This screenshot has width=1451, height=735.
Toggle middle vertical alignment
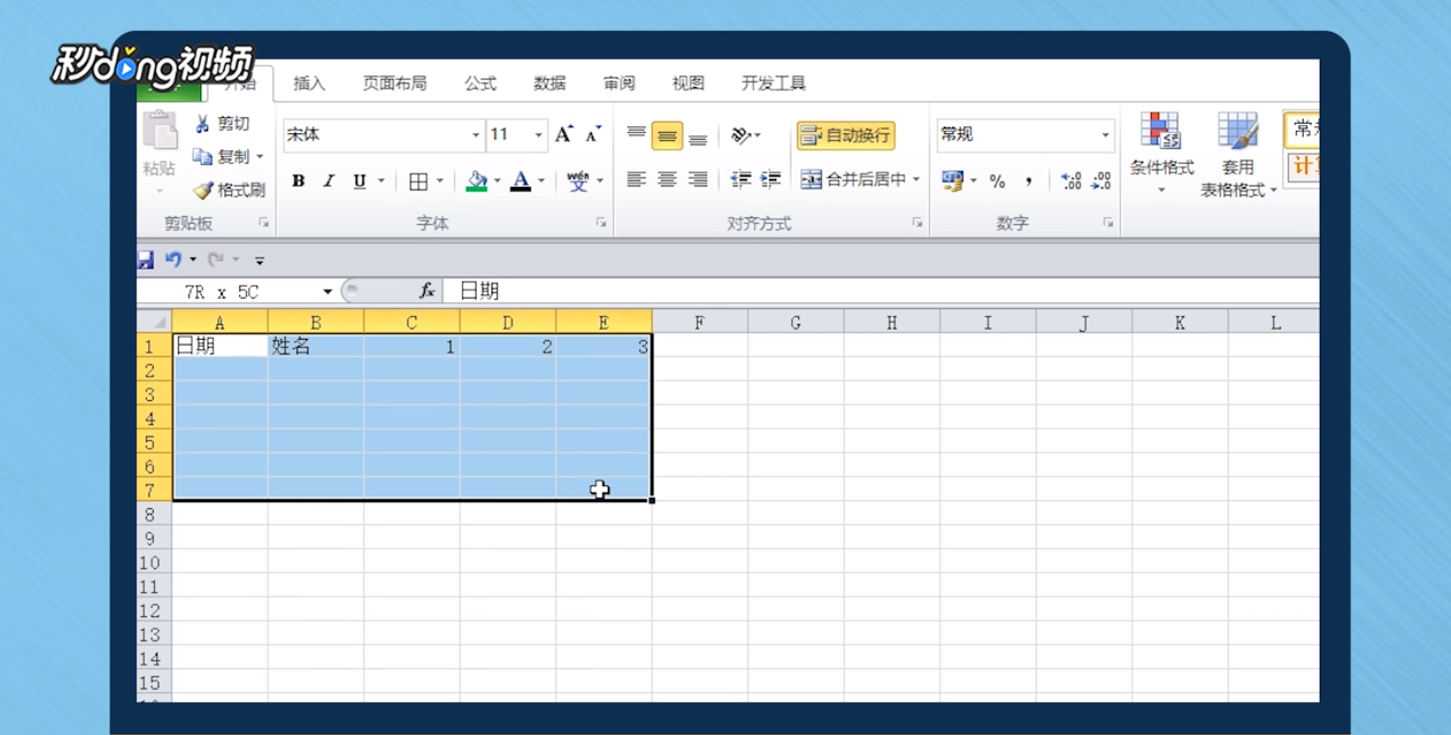(x=667, y=135)
